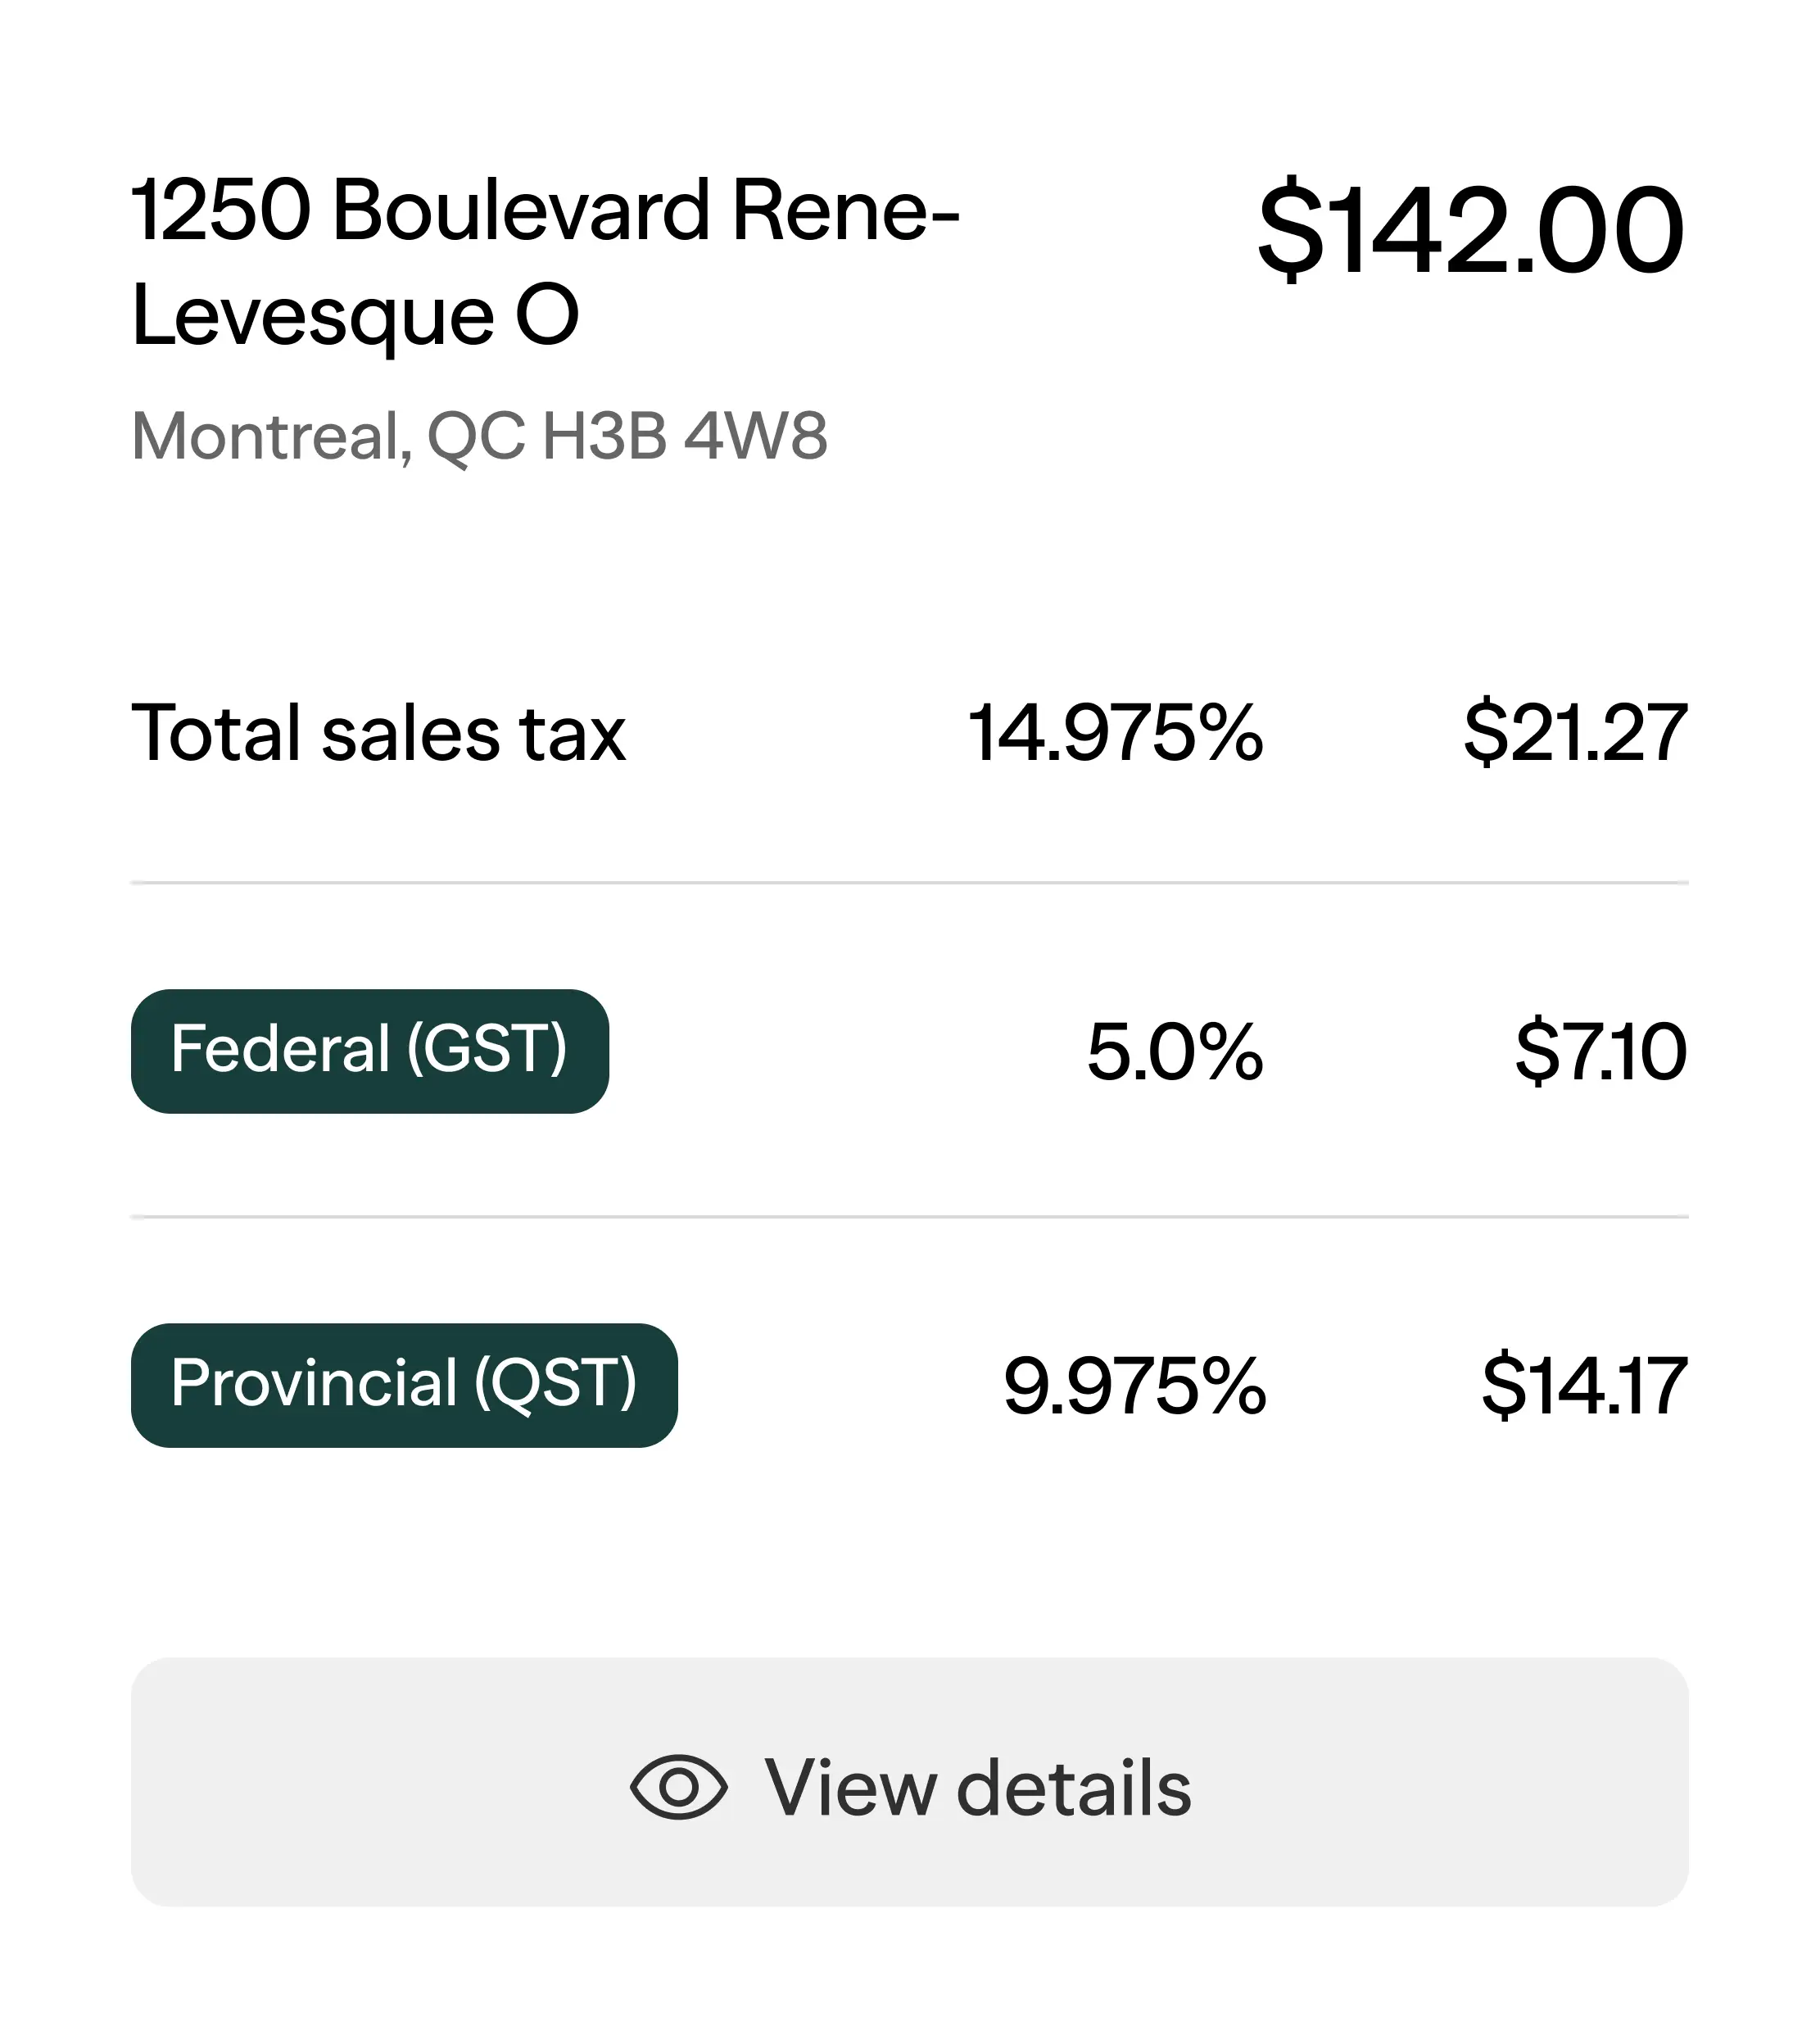
Task: Click the 5.0% federal tax rate
Action: [1175, 1052]
